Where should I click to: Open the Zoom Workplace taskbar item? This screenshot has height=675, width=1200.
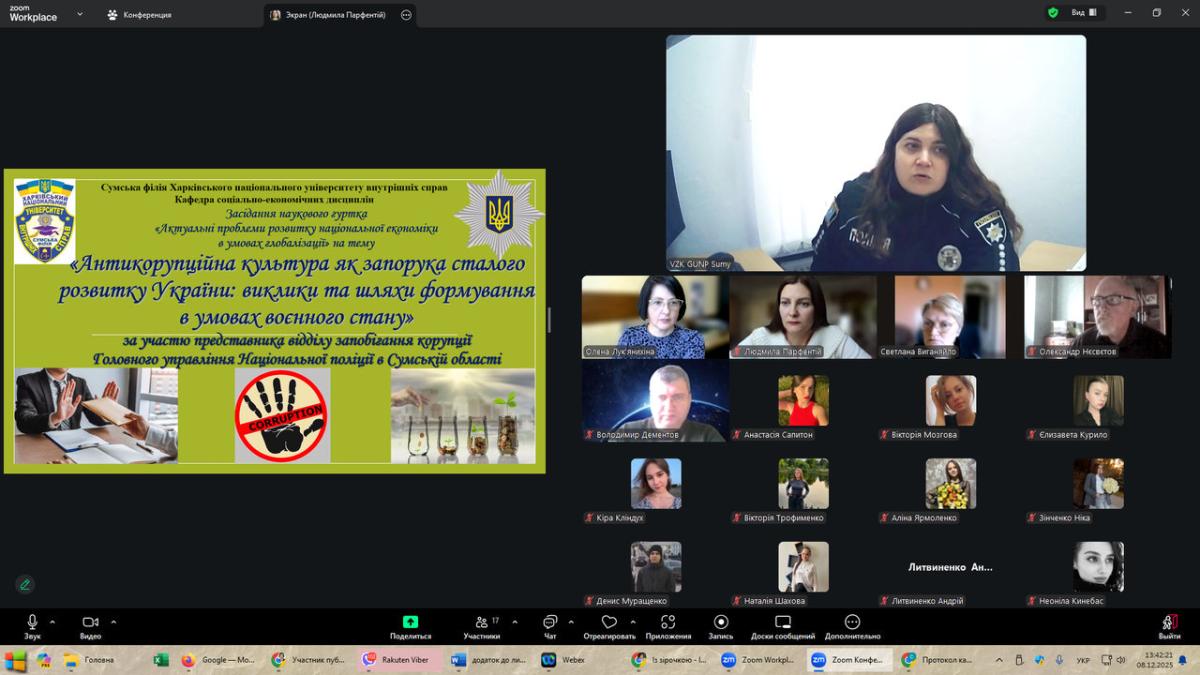(x=758, y=660)
